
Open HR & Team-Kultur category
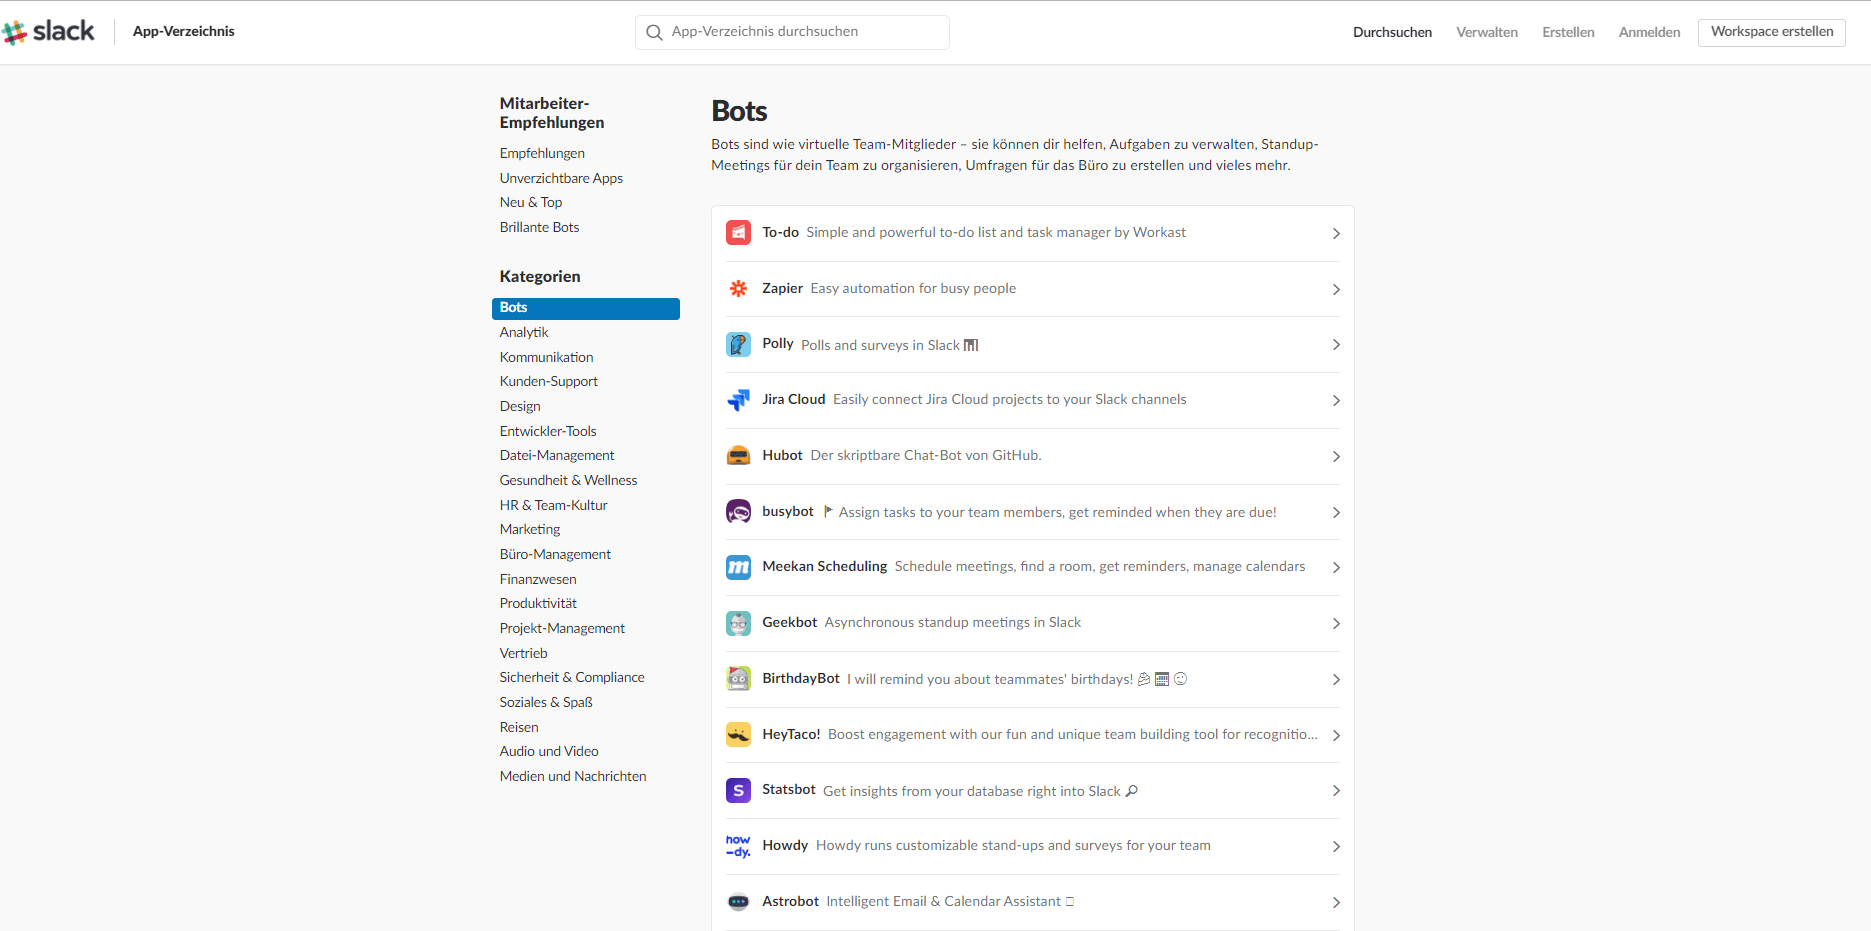tap(553, 505)
